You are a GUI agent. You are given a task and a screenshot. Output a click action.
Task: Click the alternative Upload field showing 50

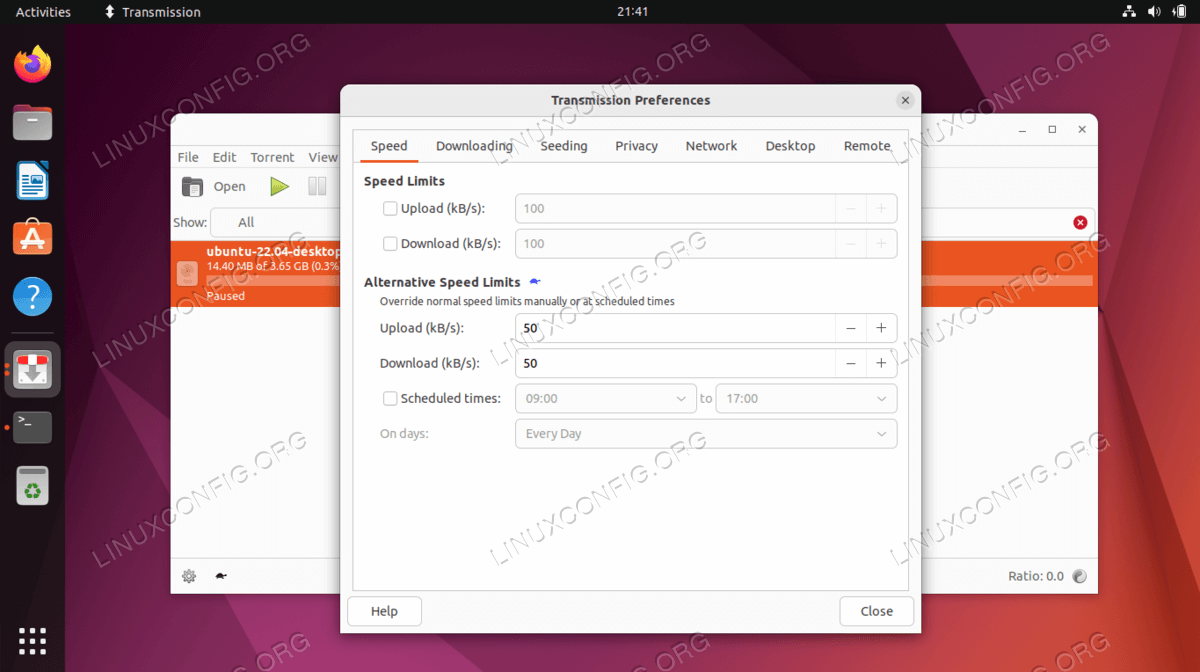[x=675, y=329]
